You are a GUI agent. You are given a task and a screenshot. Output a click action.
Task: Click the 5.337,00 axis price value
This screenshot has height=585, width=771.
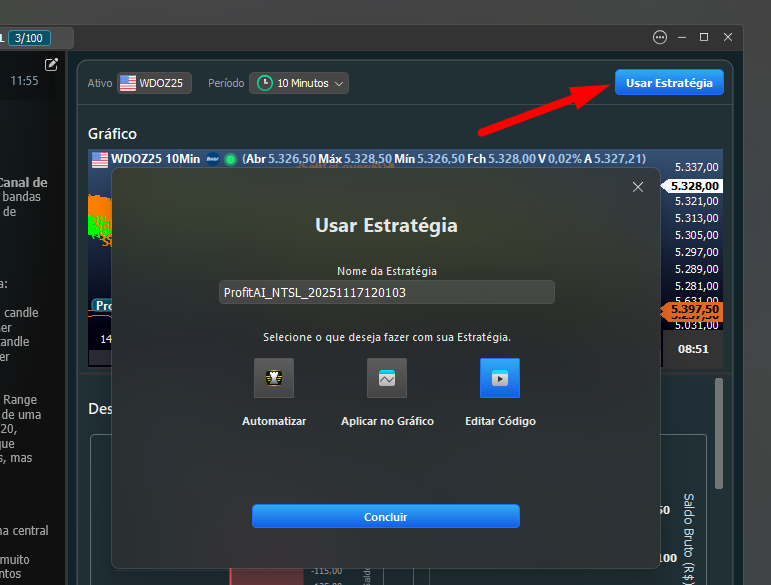click(696, 167)
